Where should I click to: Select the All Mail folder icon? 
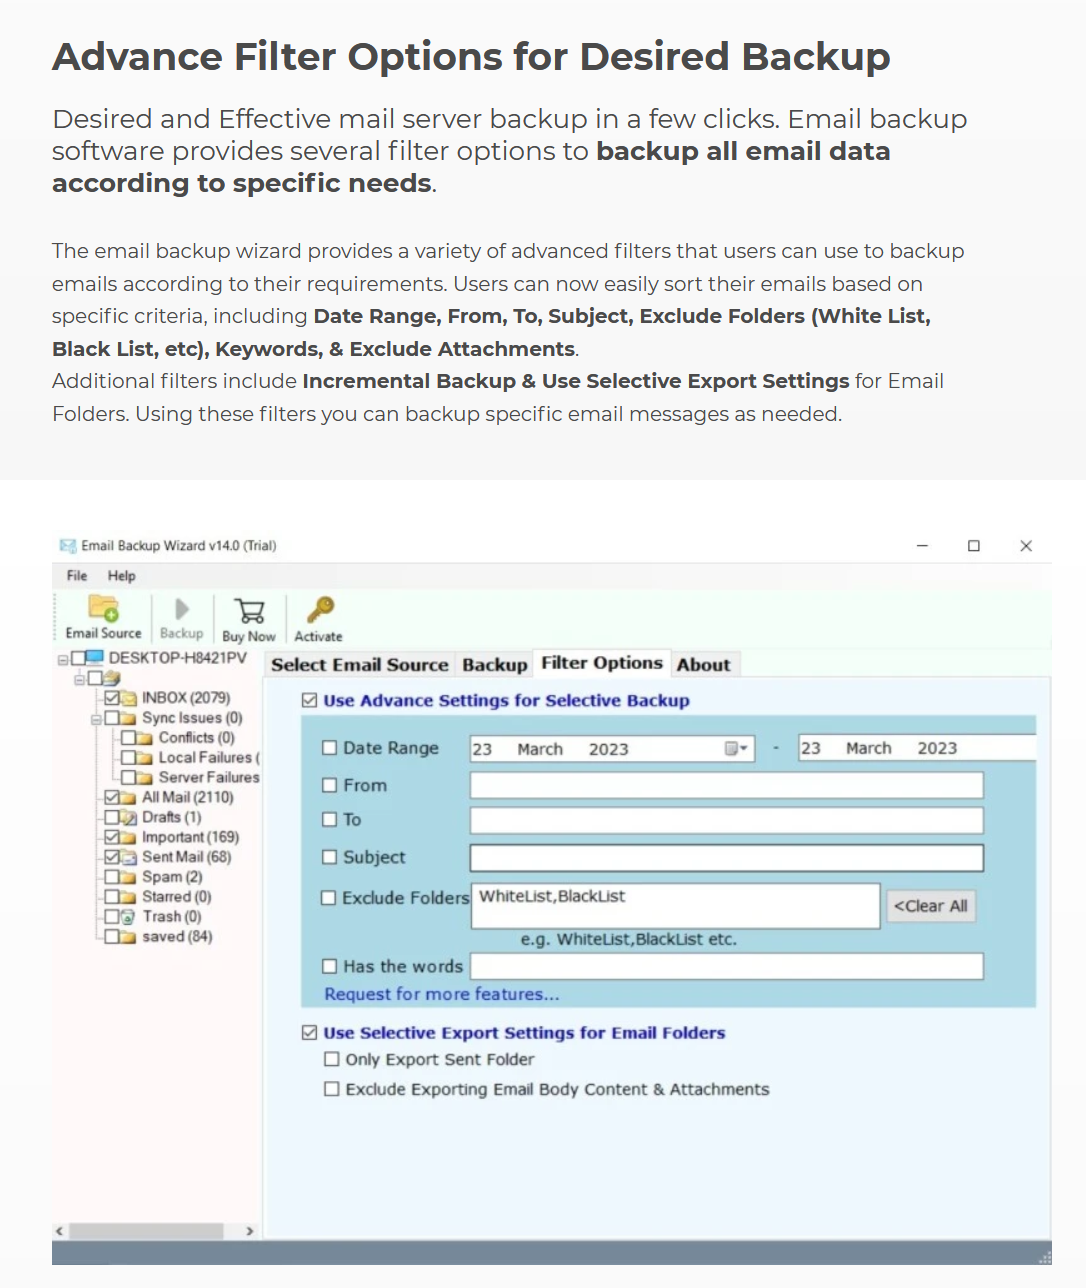[x=129, y=798]
